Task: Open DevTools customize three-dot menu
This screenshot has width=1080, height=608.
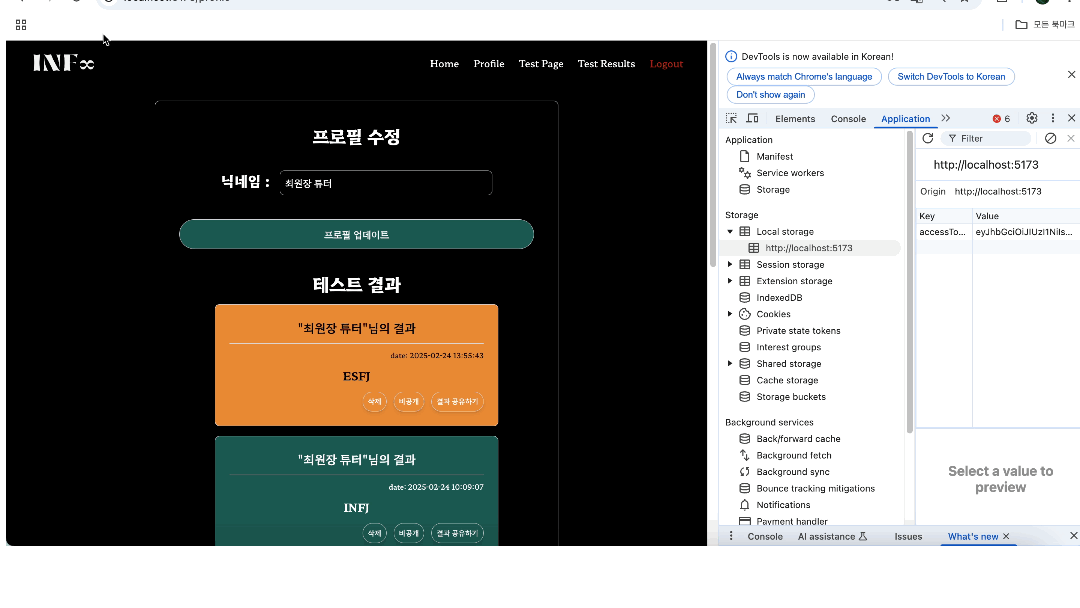Action: 1052,118
